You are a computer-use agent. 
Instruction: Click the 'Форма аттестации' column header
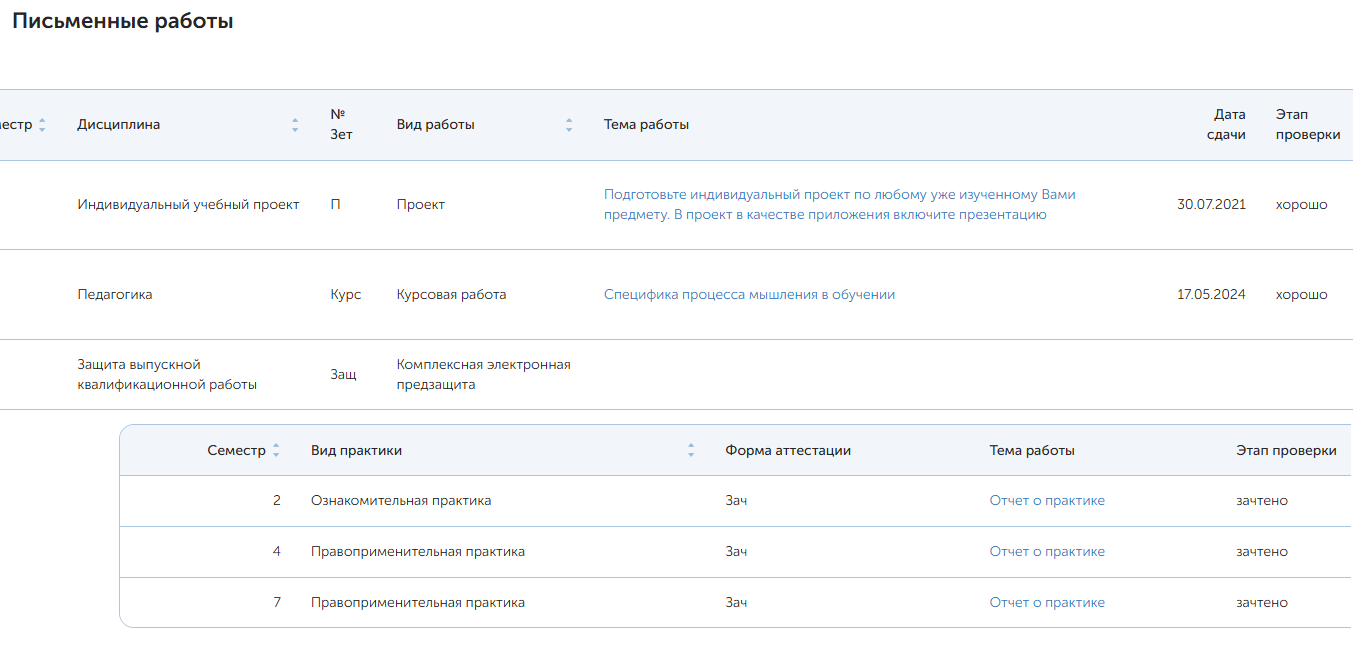[x=788, y=451]
